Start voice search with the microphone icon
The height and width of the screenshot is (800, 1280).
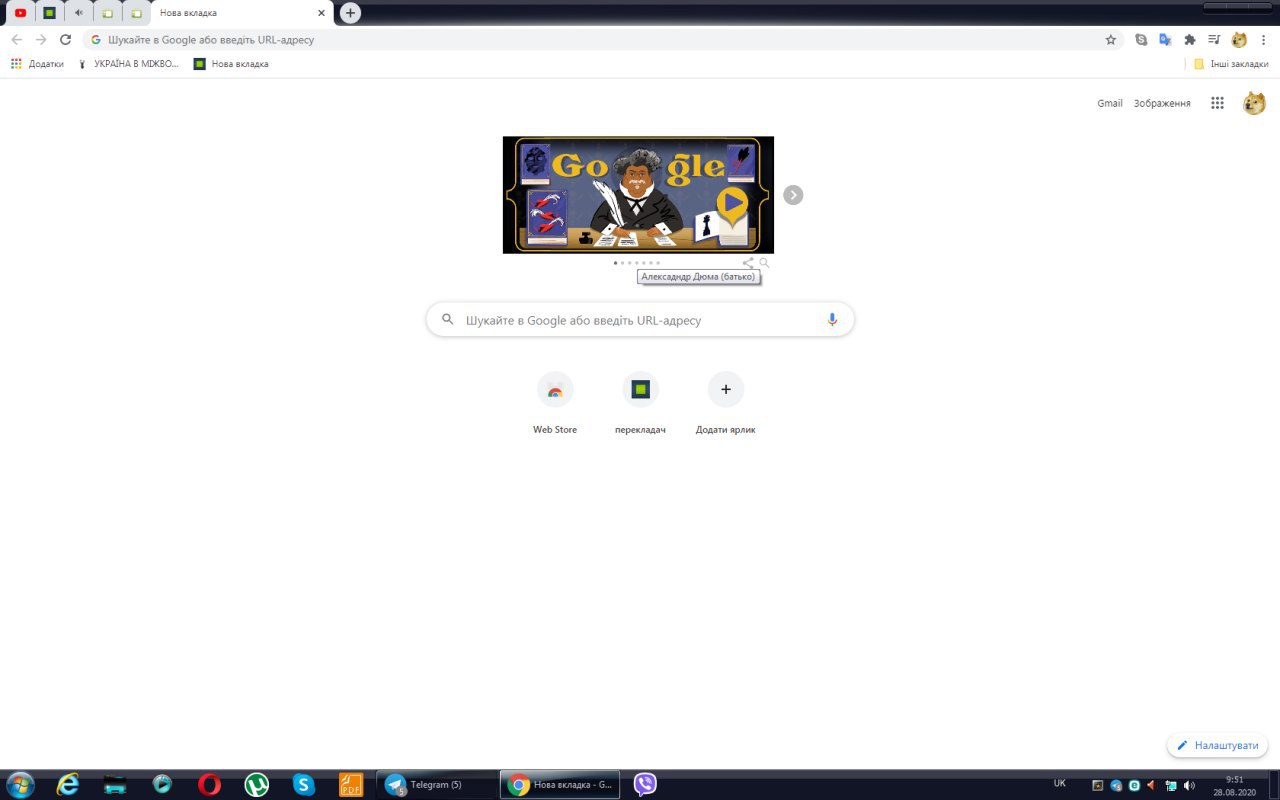click(x=832, y=320)
